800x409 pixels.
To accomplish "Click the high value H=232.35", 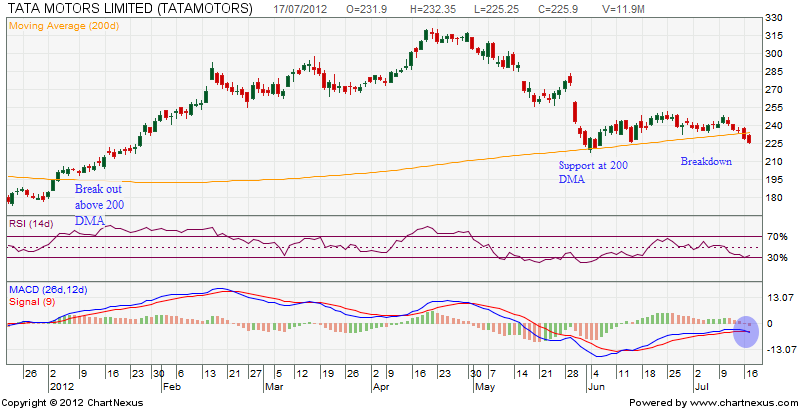I will point(434,9).
